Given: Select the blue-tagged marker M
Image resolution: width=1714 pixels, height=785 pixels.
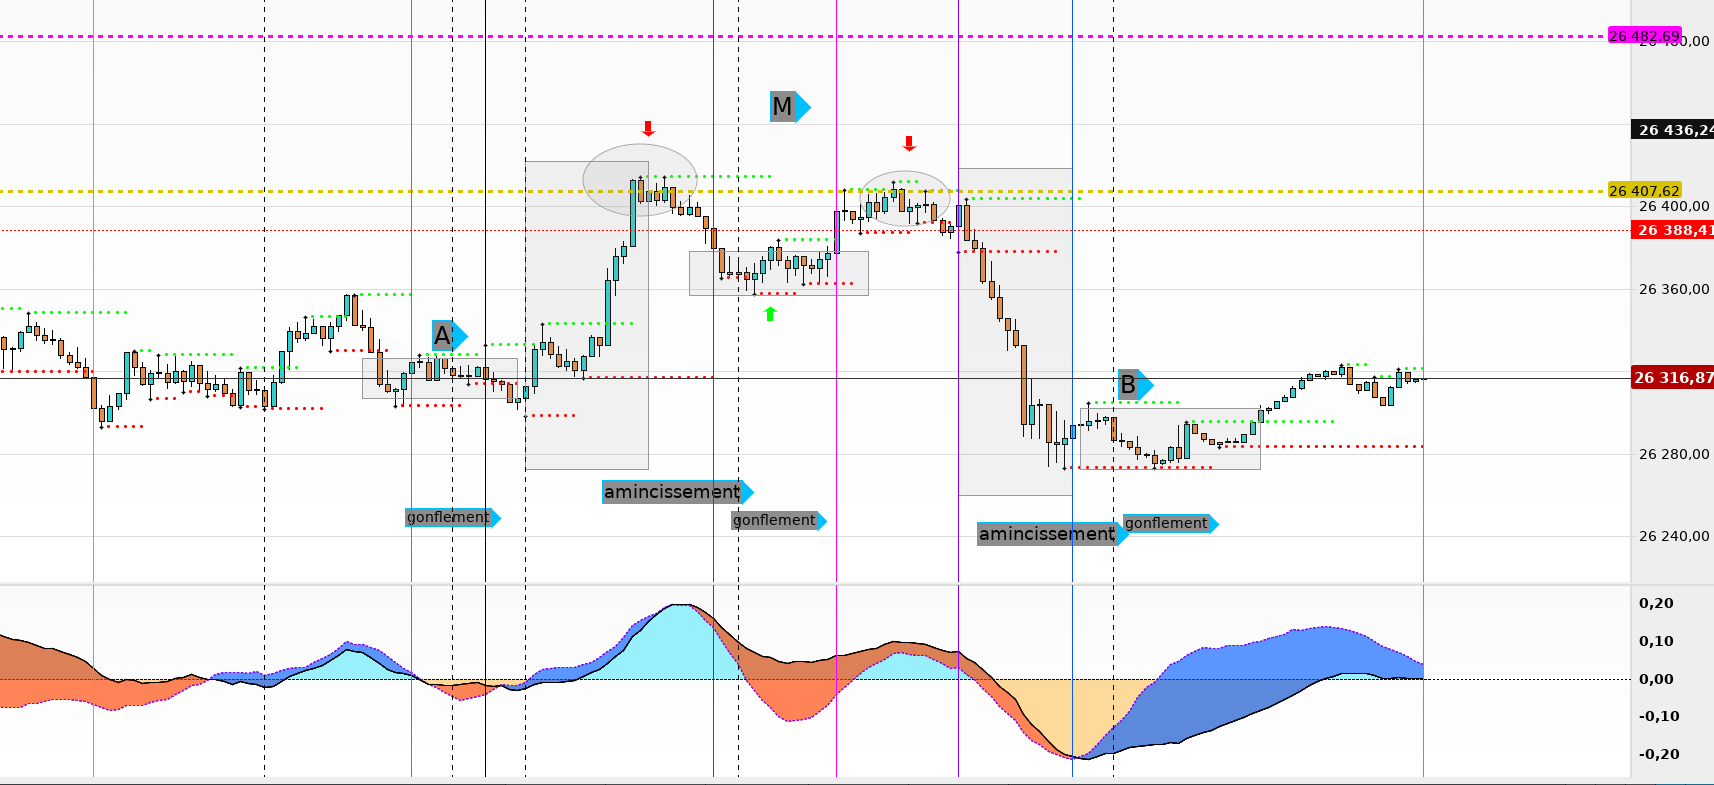Looking at the screenshot, I should coord(790,106).
